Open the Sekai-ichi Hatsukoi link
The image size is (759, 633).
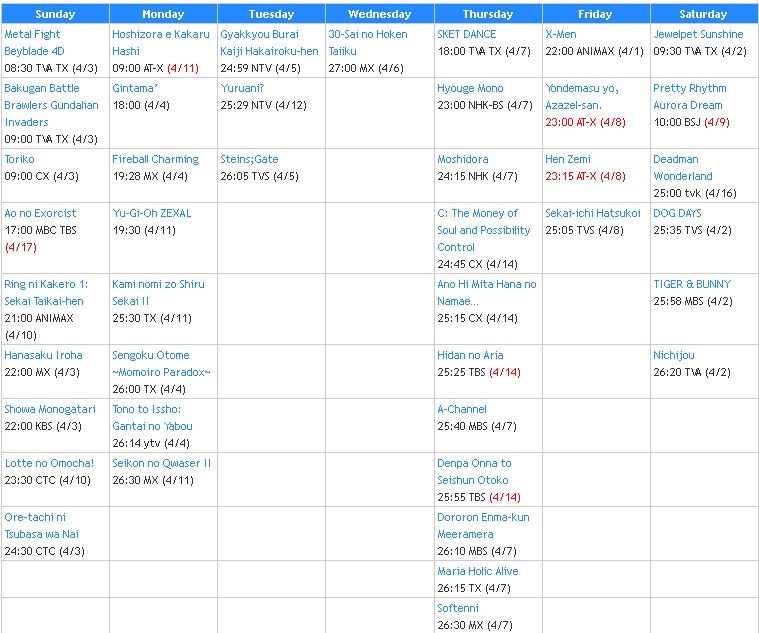click(592, 213)
